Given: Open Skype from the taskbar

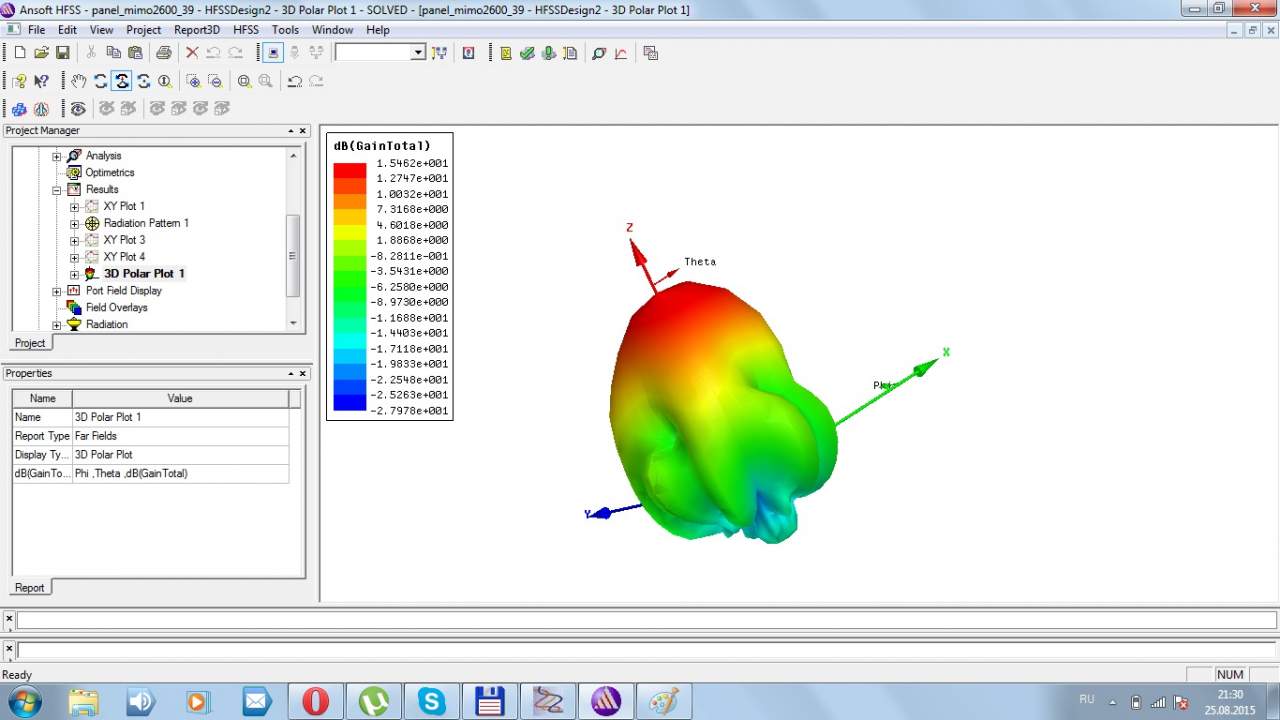Looking at the screenshot, I should [432, 701].
